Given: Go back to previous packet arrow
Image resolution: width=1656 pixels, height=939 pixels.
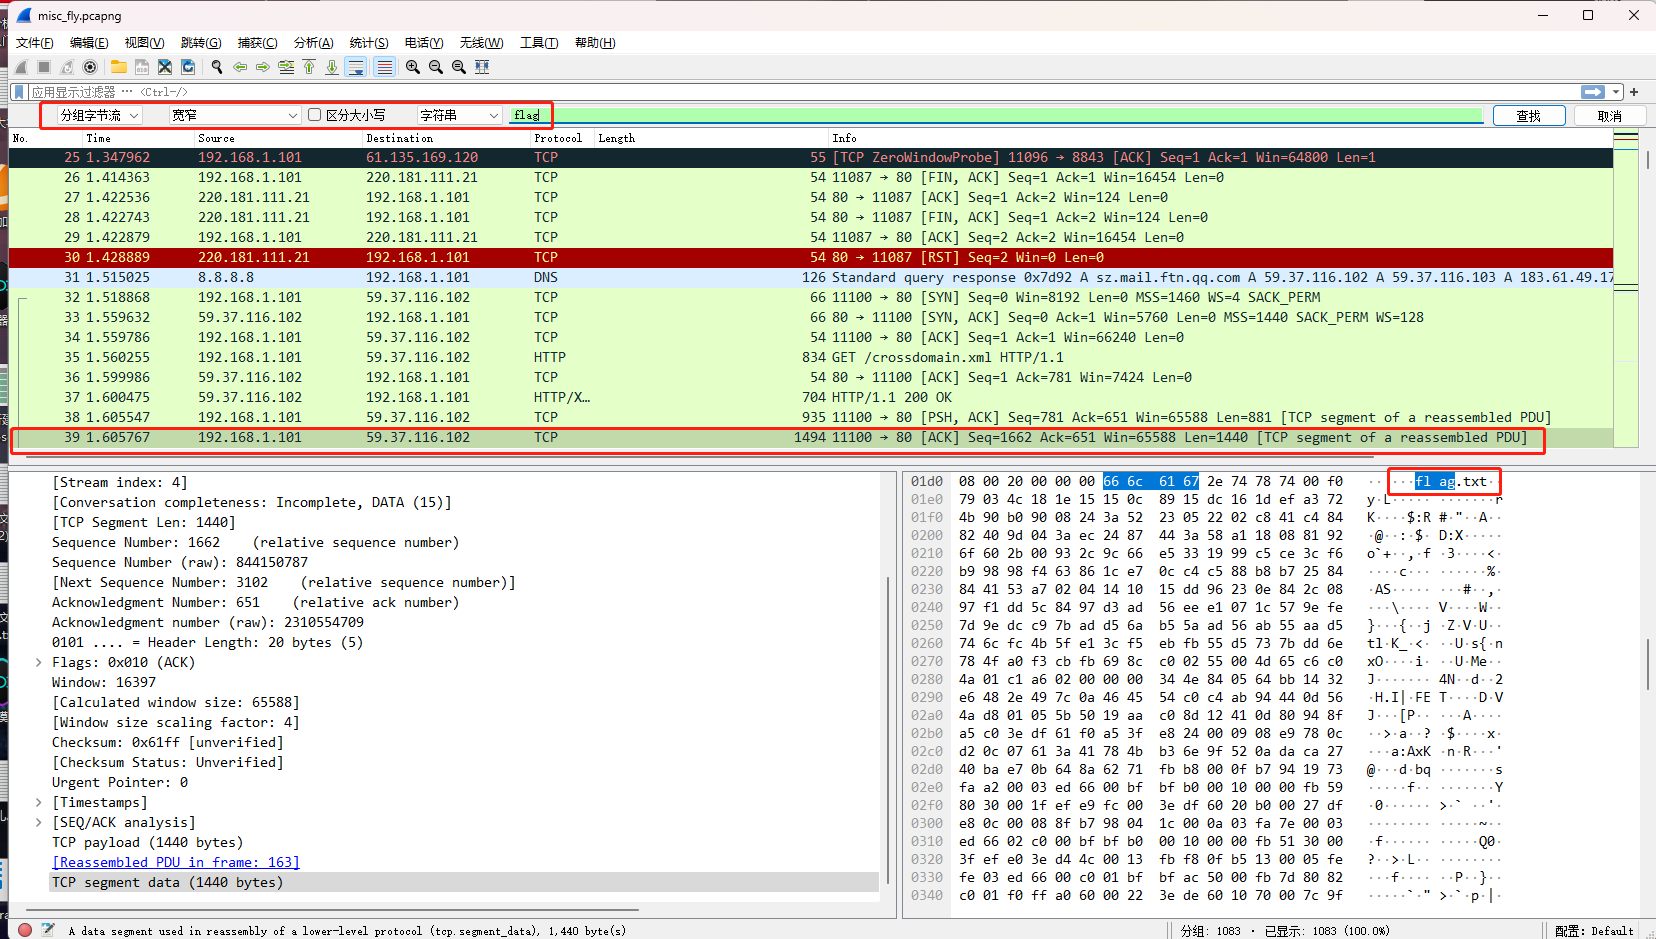Looking at the screenshot, I should (x=240, y=67).
